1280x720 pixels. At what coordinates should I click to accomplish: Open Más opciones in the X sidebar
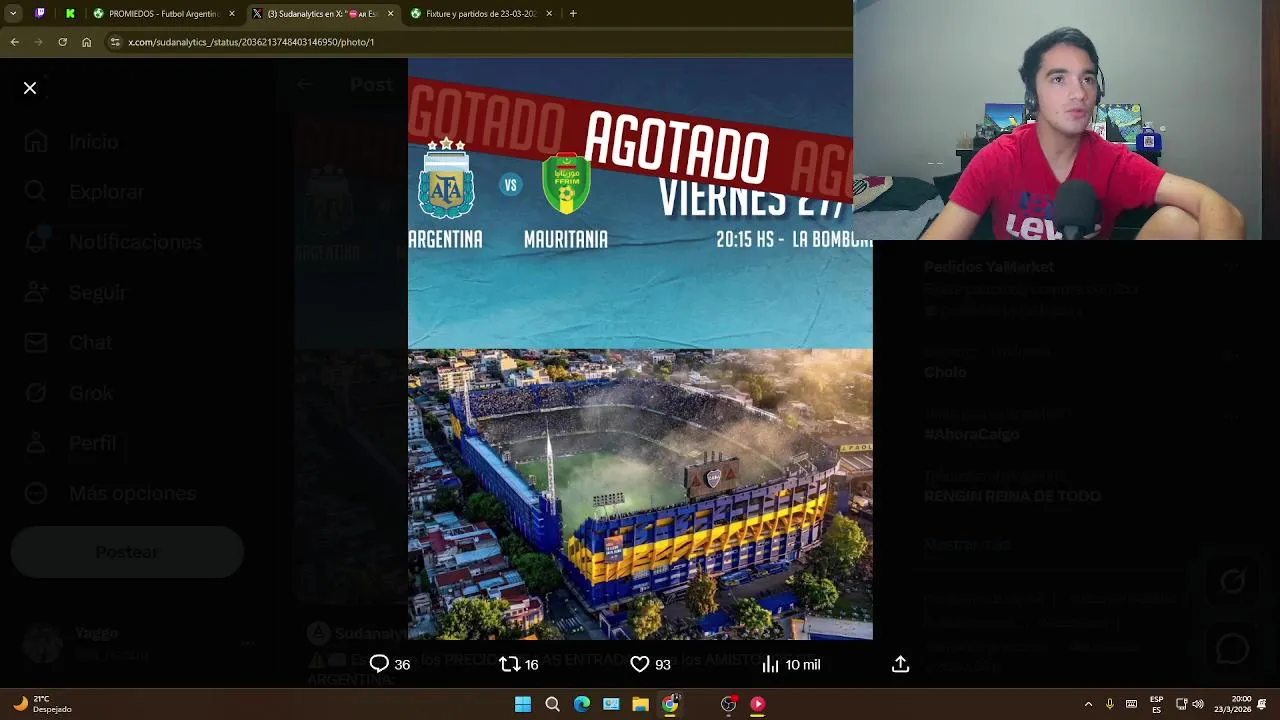click(x=110, y=493)
